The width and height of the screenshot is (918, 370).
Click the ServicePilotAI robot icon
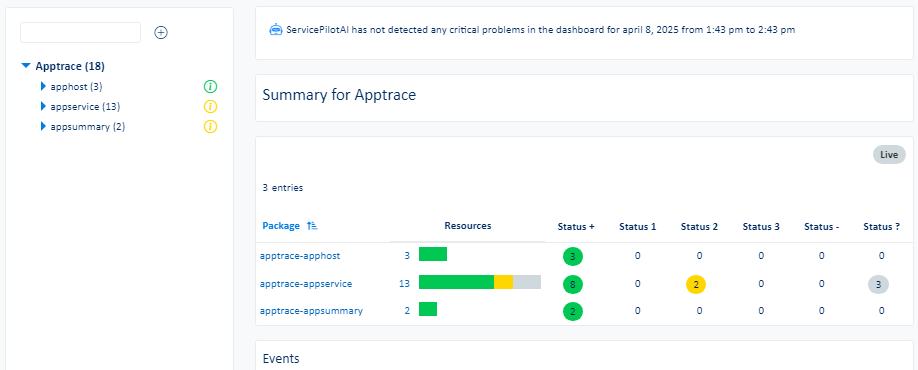[x=276, y=29]
